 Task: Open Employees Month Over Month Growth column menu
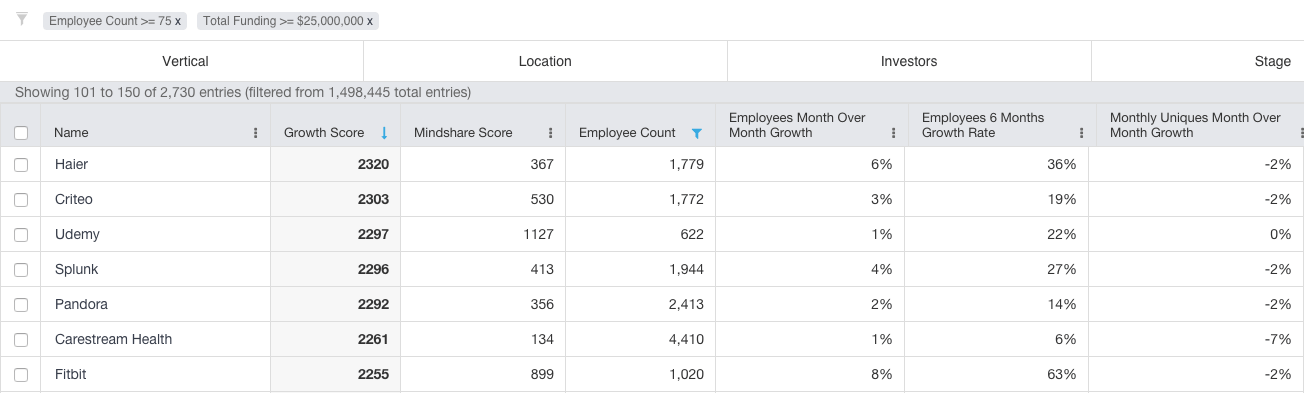click(893, 133)
